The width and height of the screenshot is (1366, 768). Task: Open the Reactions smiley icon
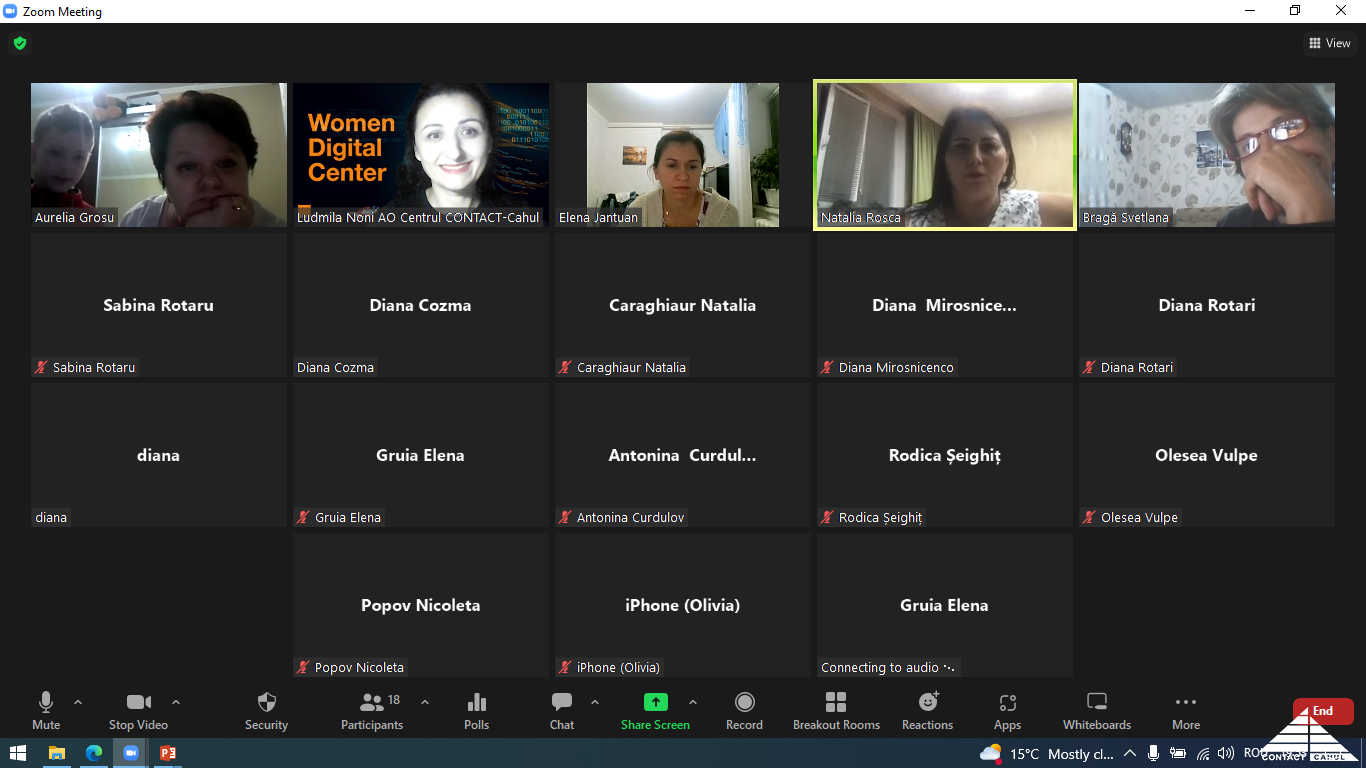[x=928, y=703]
